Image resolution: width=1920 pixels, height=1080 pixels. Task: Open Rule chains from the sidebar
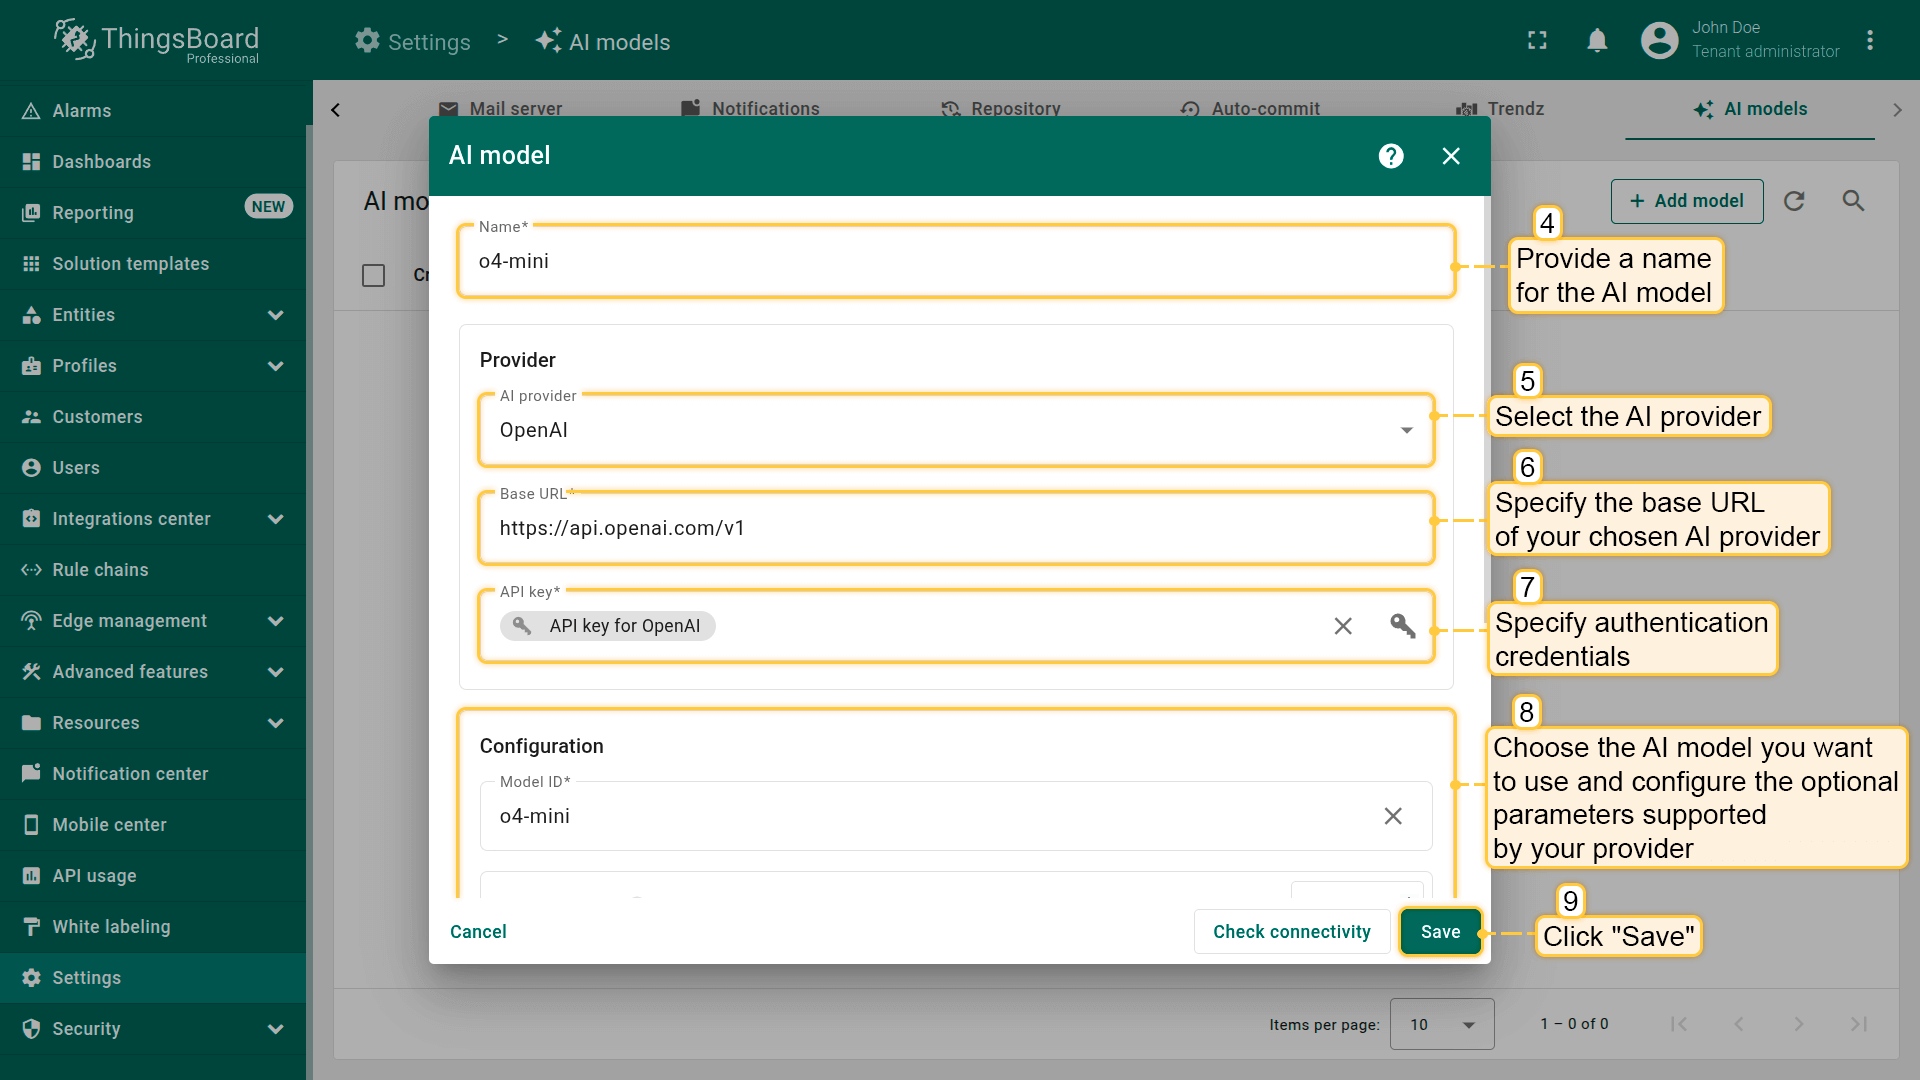(100, 570)
